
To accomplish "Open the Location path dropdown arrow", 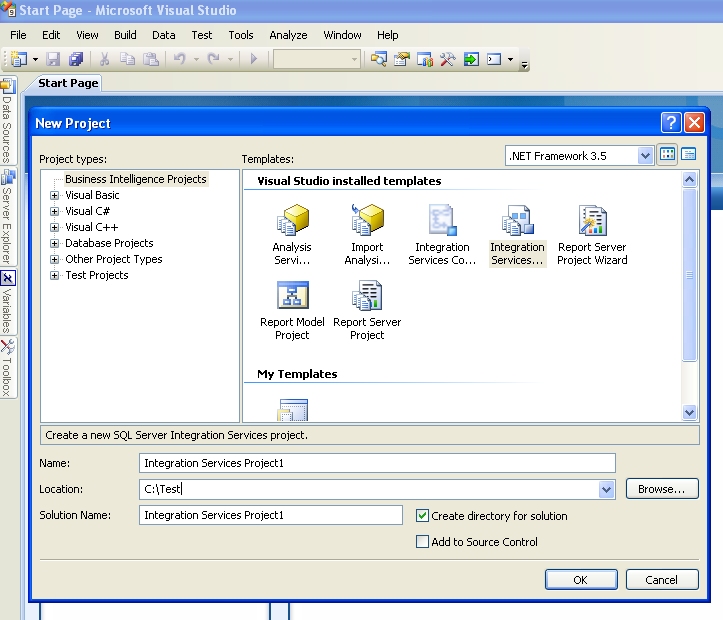I will (606, 489).
